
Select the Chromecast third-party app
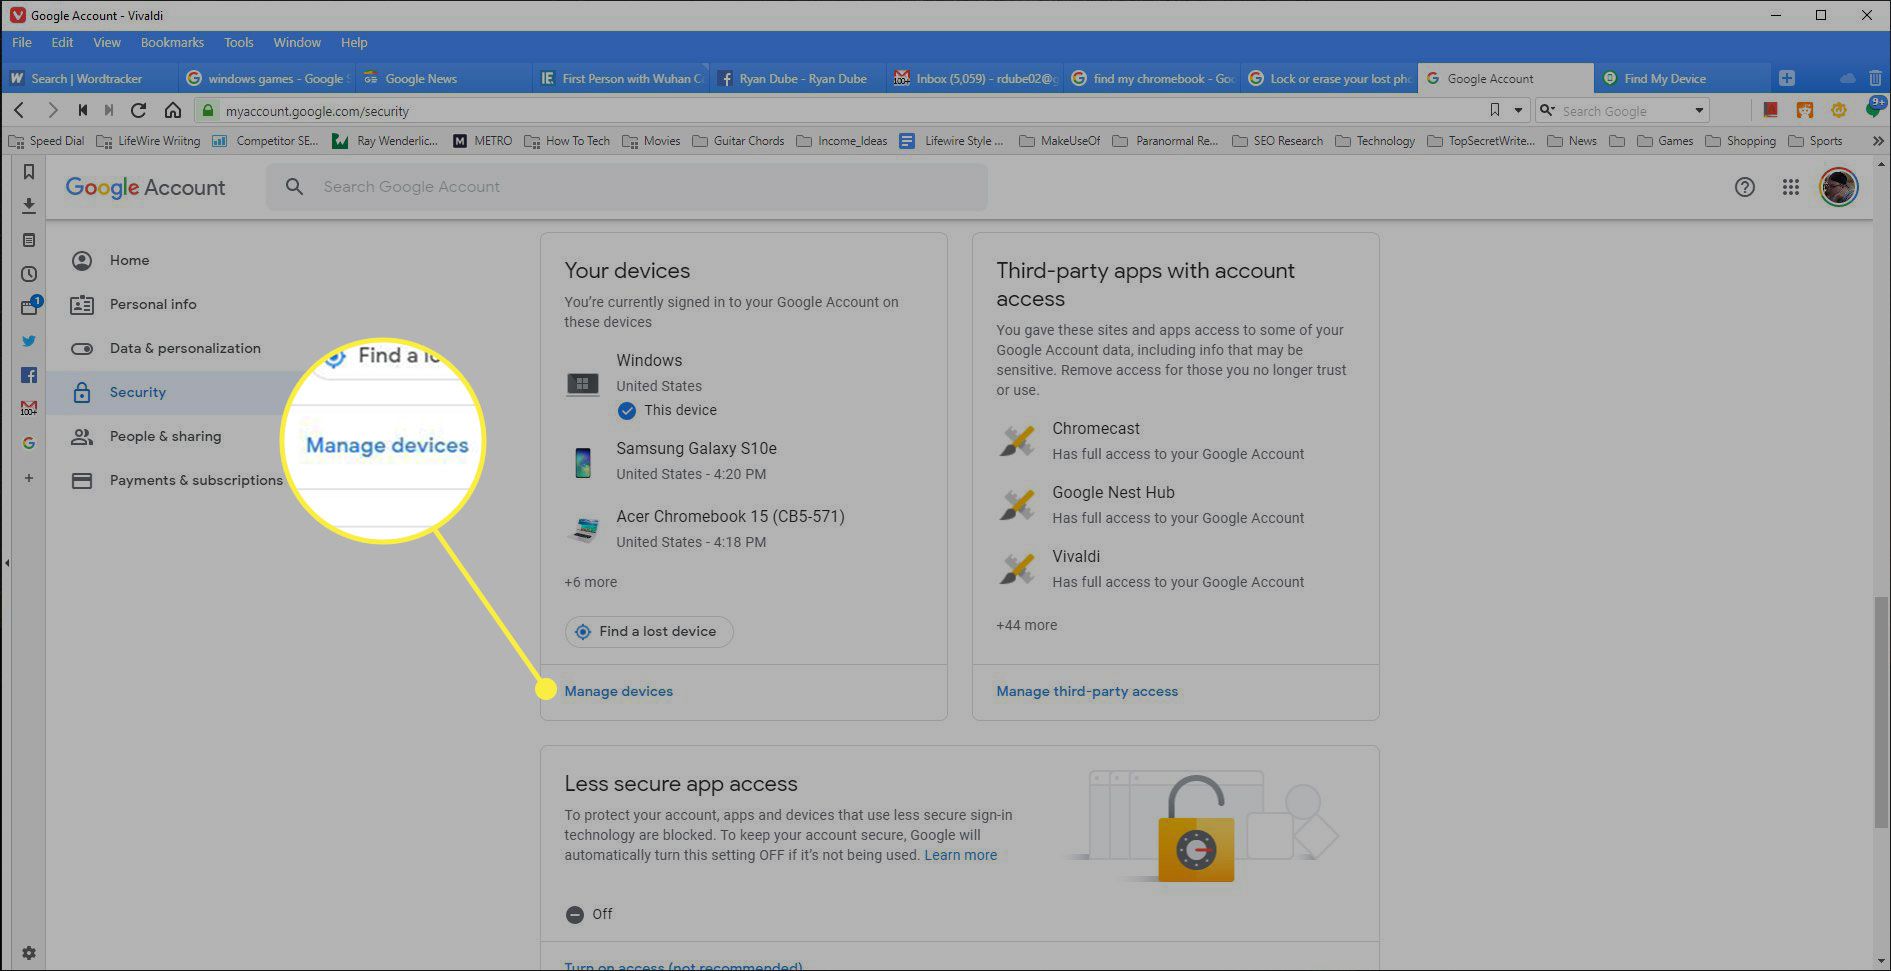click(1150, 441)
